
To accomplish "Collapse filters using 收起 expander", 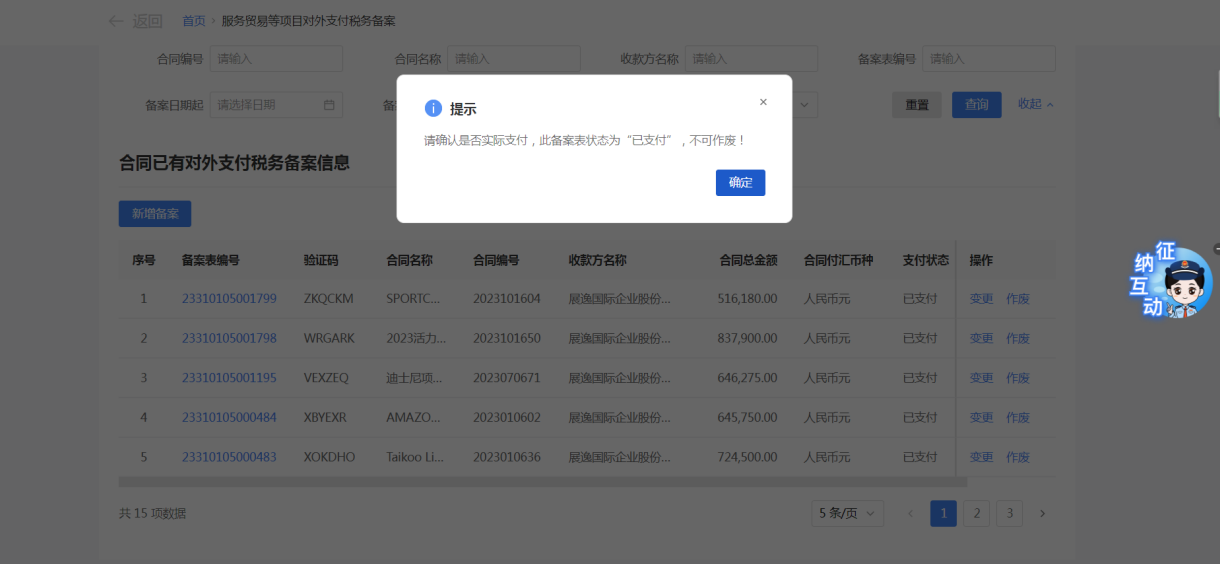I will point(1035,104).
